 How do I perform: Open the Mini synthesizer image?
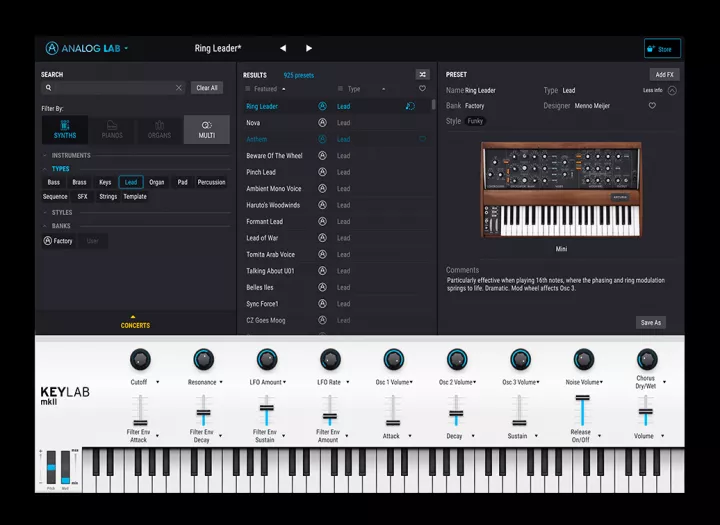(x=561, y=190)
